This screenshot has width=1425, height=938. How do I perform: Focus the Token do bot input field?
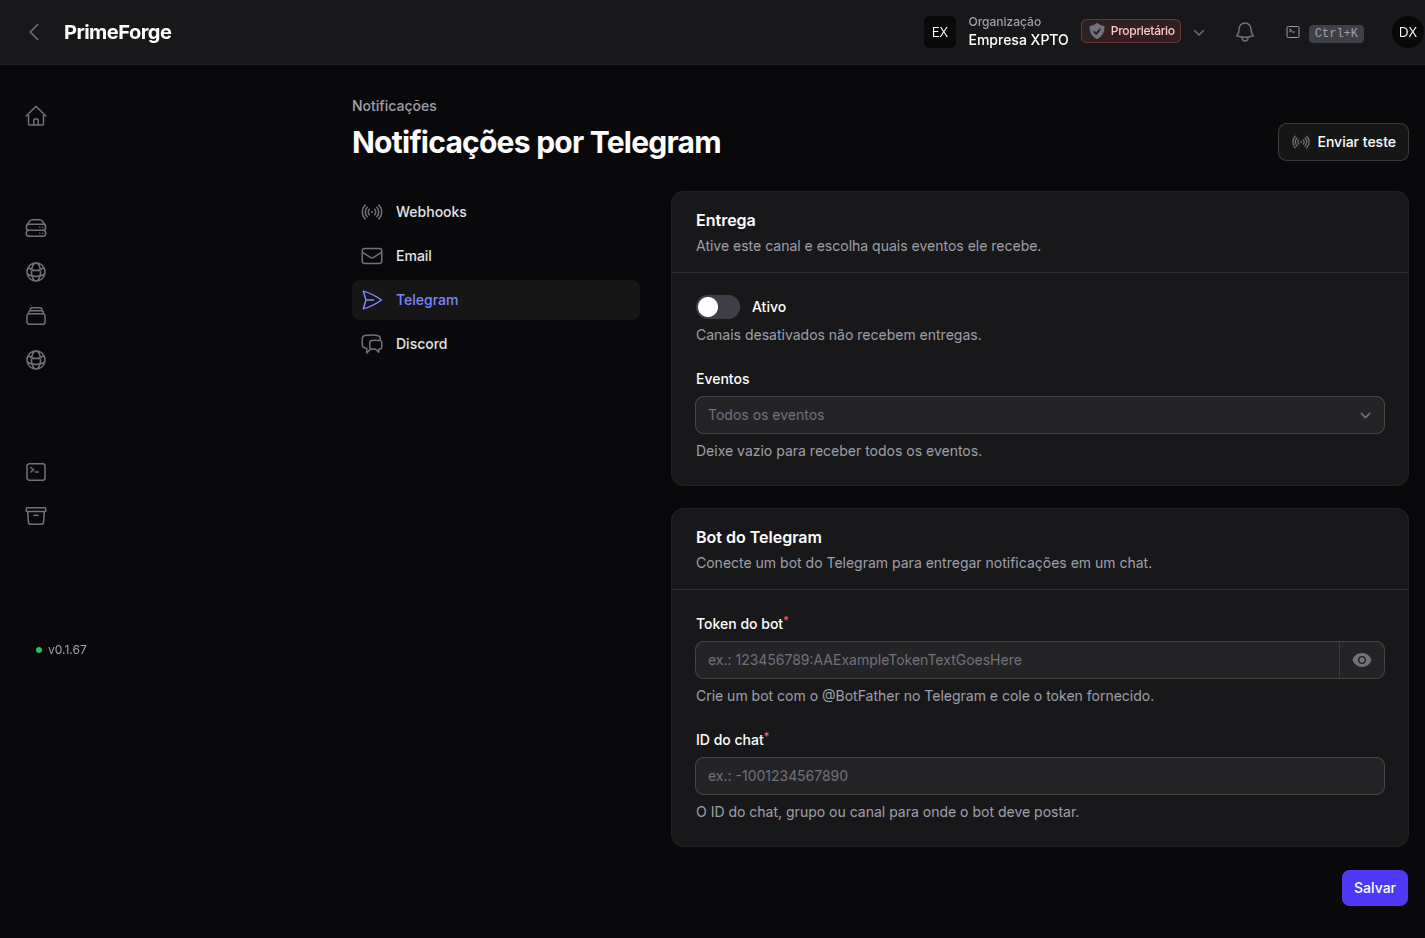pos(1017,660)
